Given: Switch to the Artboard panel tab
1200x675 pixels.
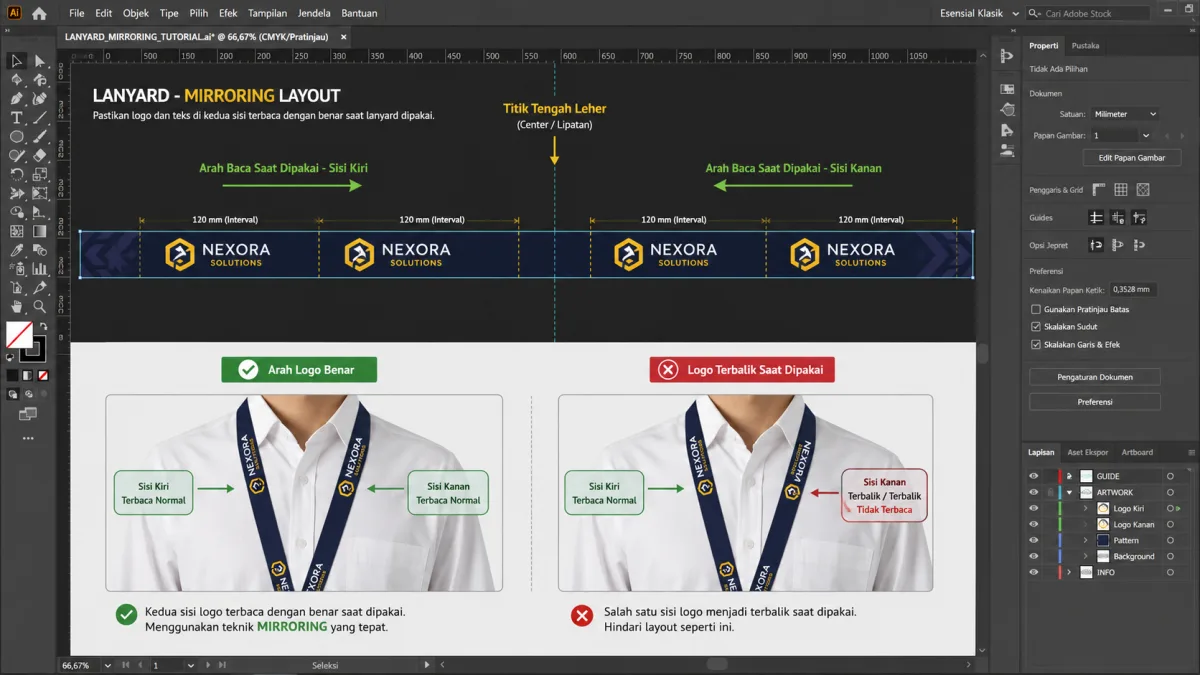Looking at the screenshot, I should tap(1137, 452).
